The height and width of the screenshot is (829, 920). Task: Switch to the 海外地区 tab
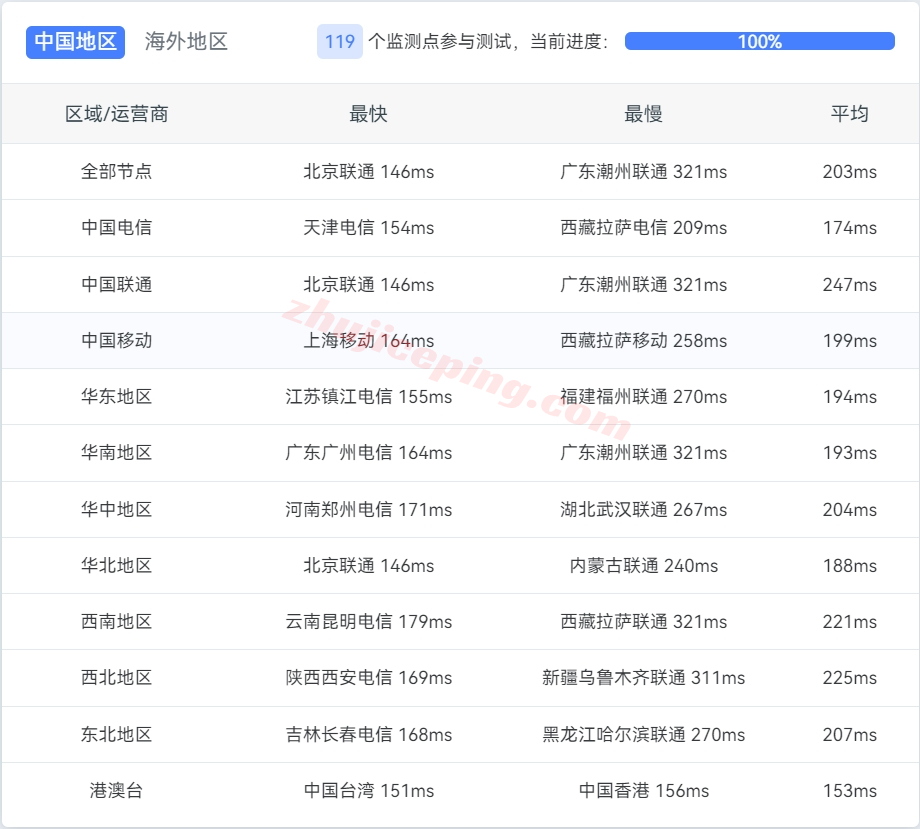tap(185, 42)
